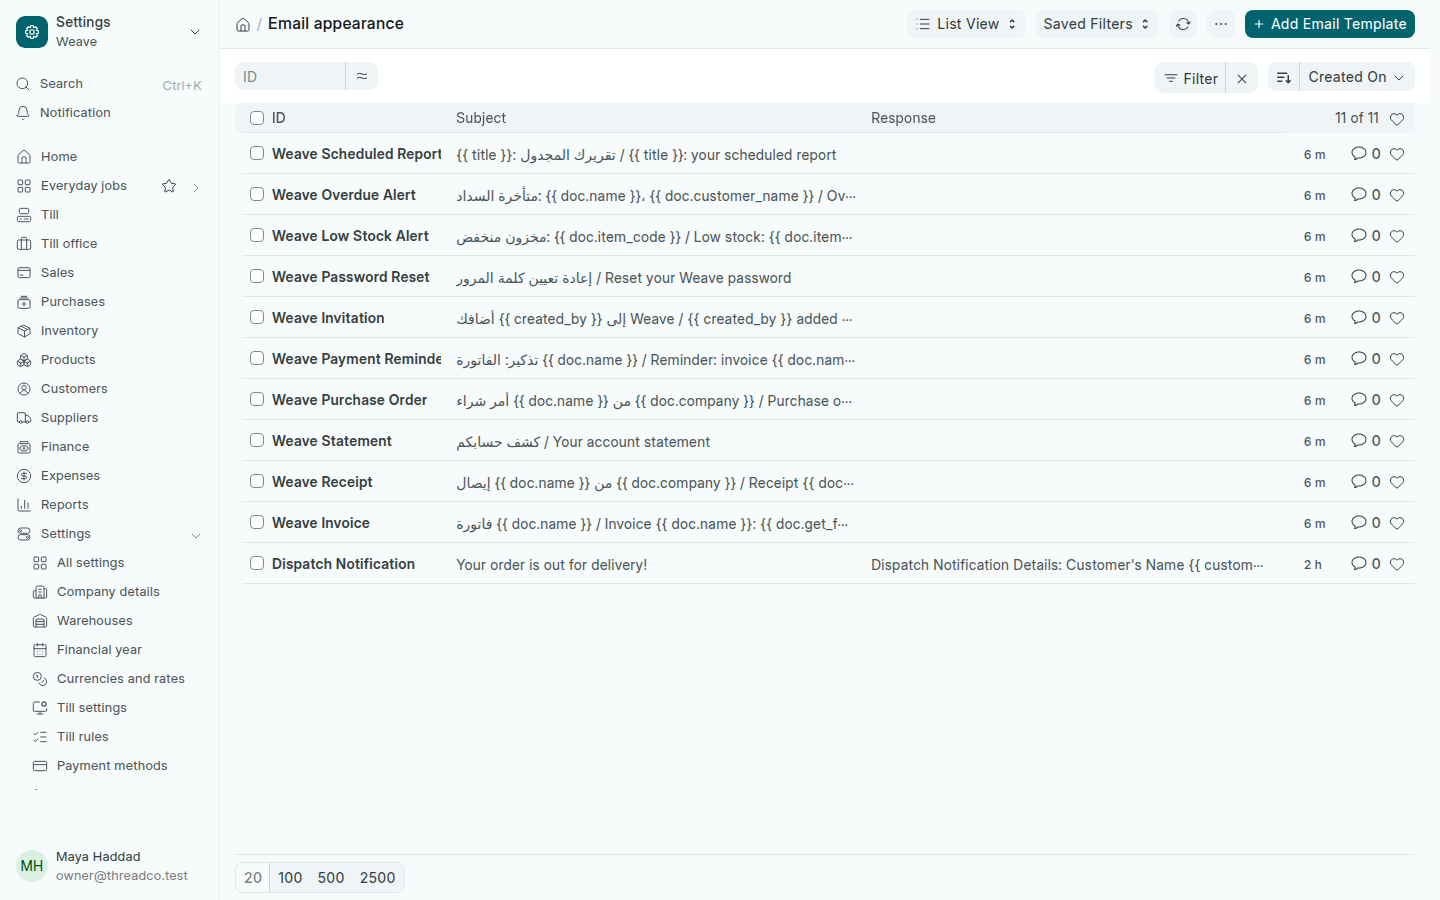Select Dispatch Notification row checkbox
The height and width of the screenshot is (900, 1440).
pos(257,563)
